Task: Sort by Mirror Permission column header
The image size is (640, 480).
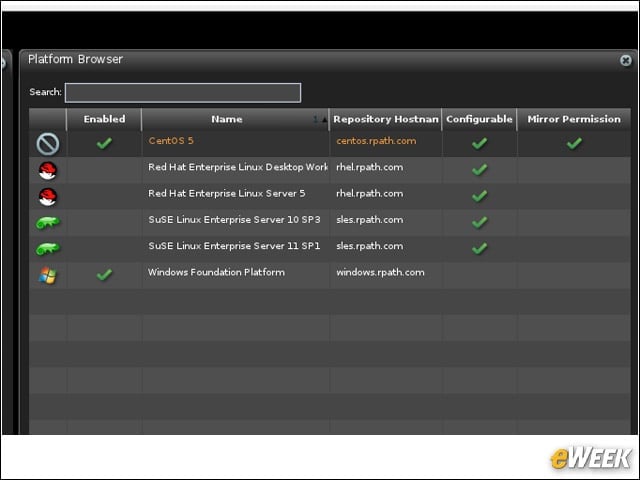Action: [574, 119]
